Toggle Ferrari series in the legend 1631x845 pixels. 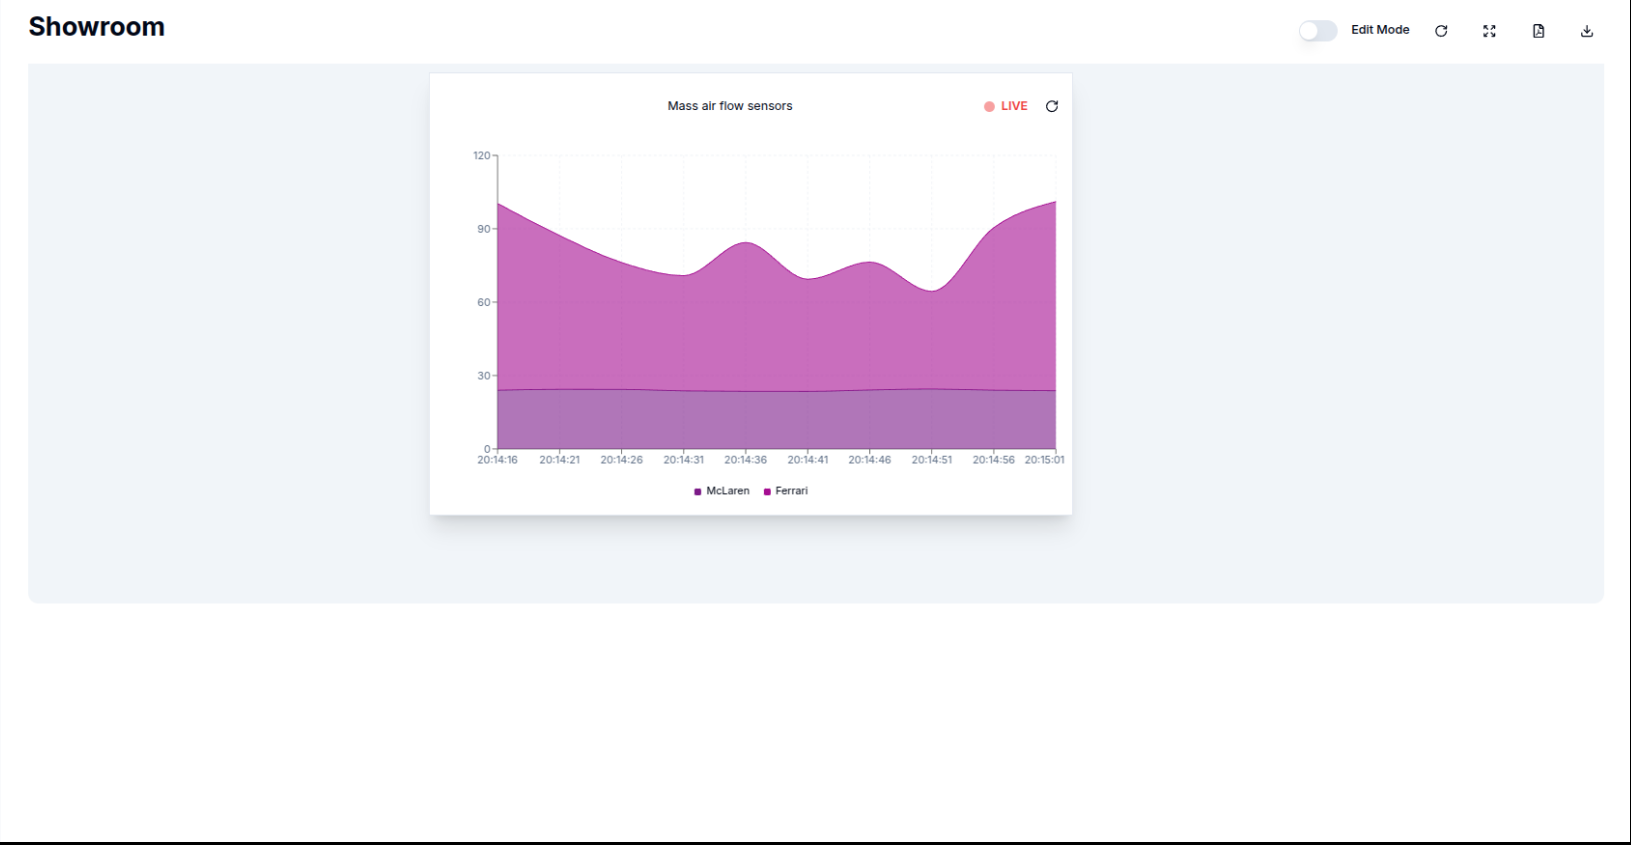pyautogui.click(x=785, y=491)
